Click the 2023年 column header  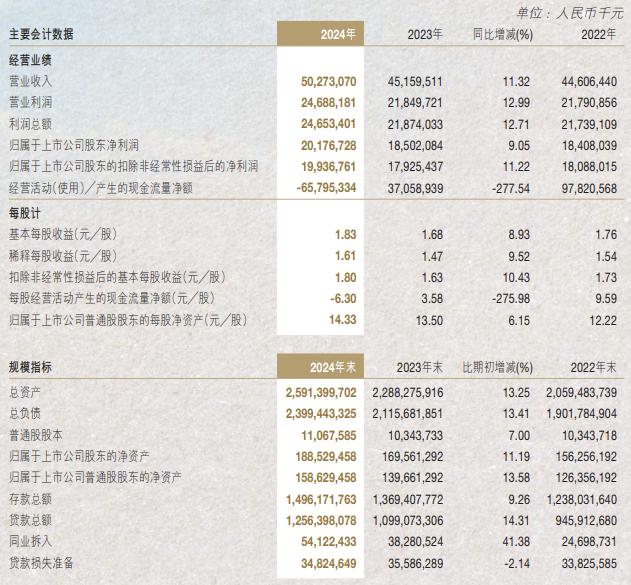click(x=425, y=35)
